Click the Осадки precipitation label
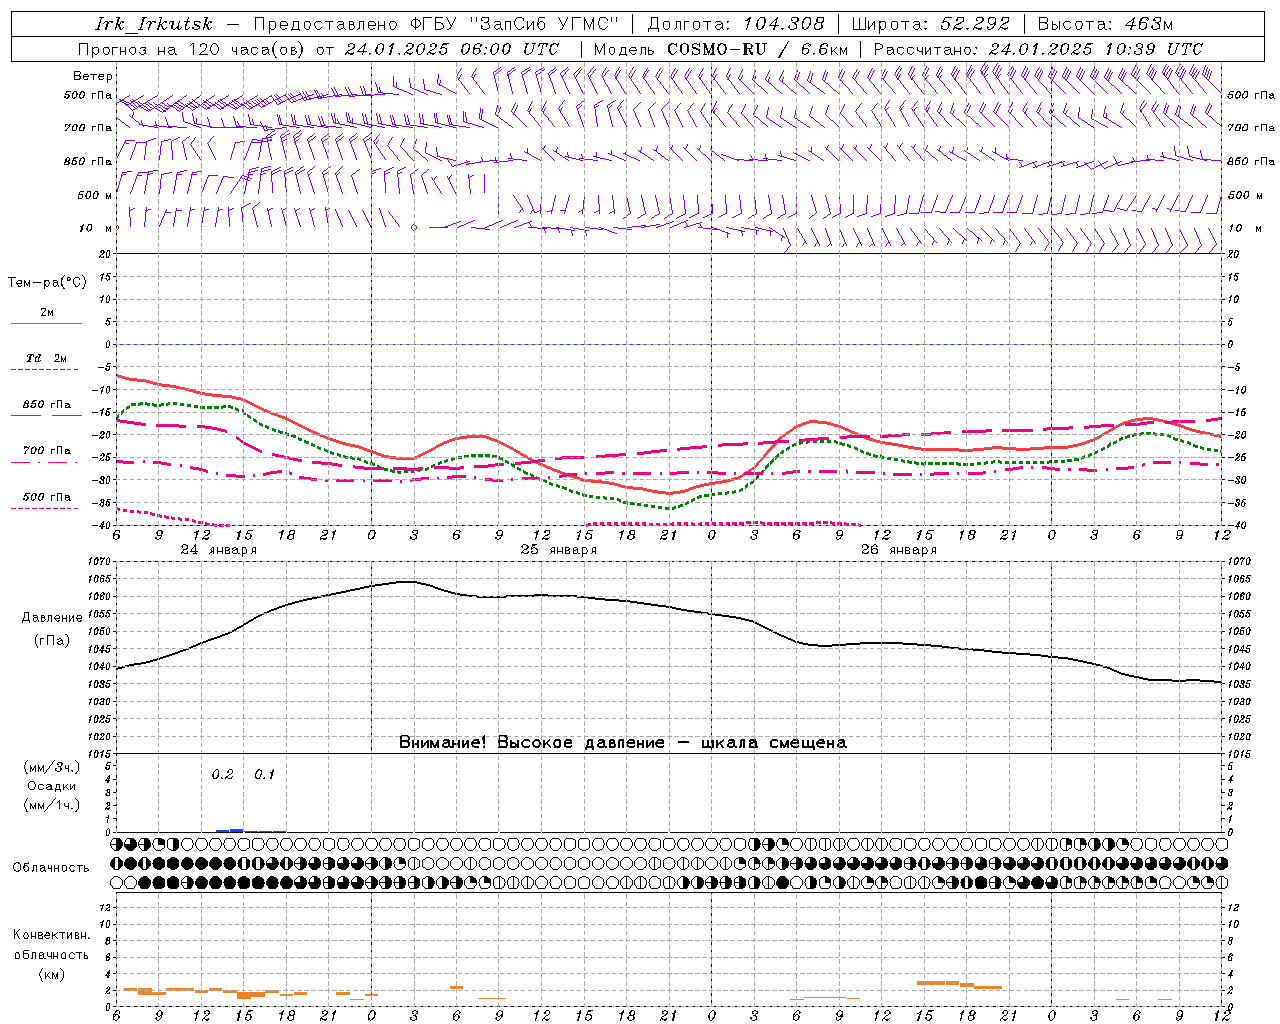 (x=52, y=786)
